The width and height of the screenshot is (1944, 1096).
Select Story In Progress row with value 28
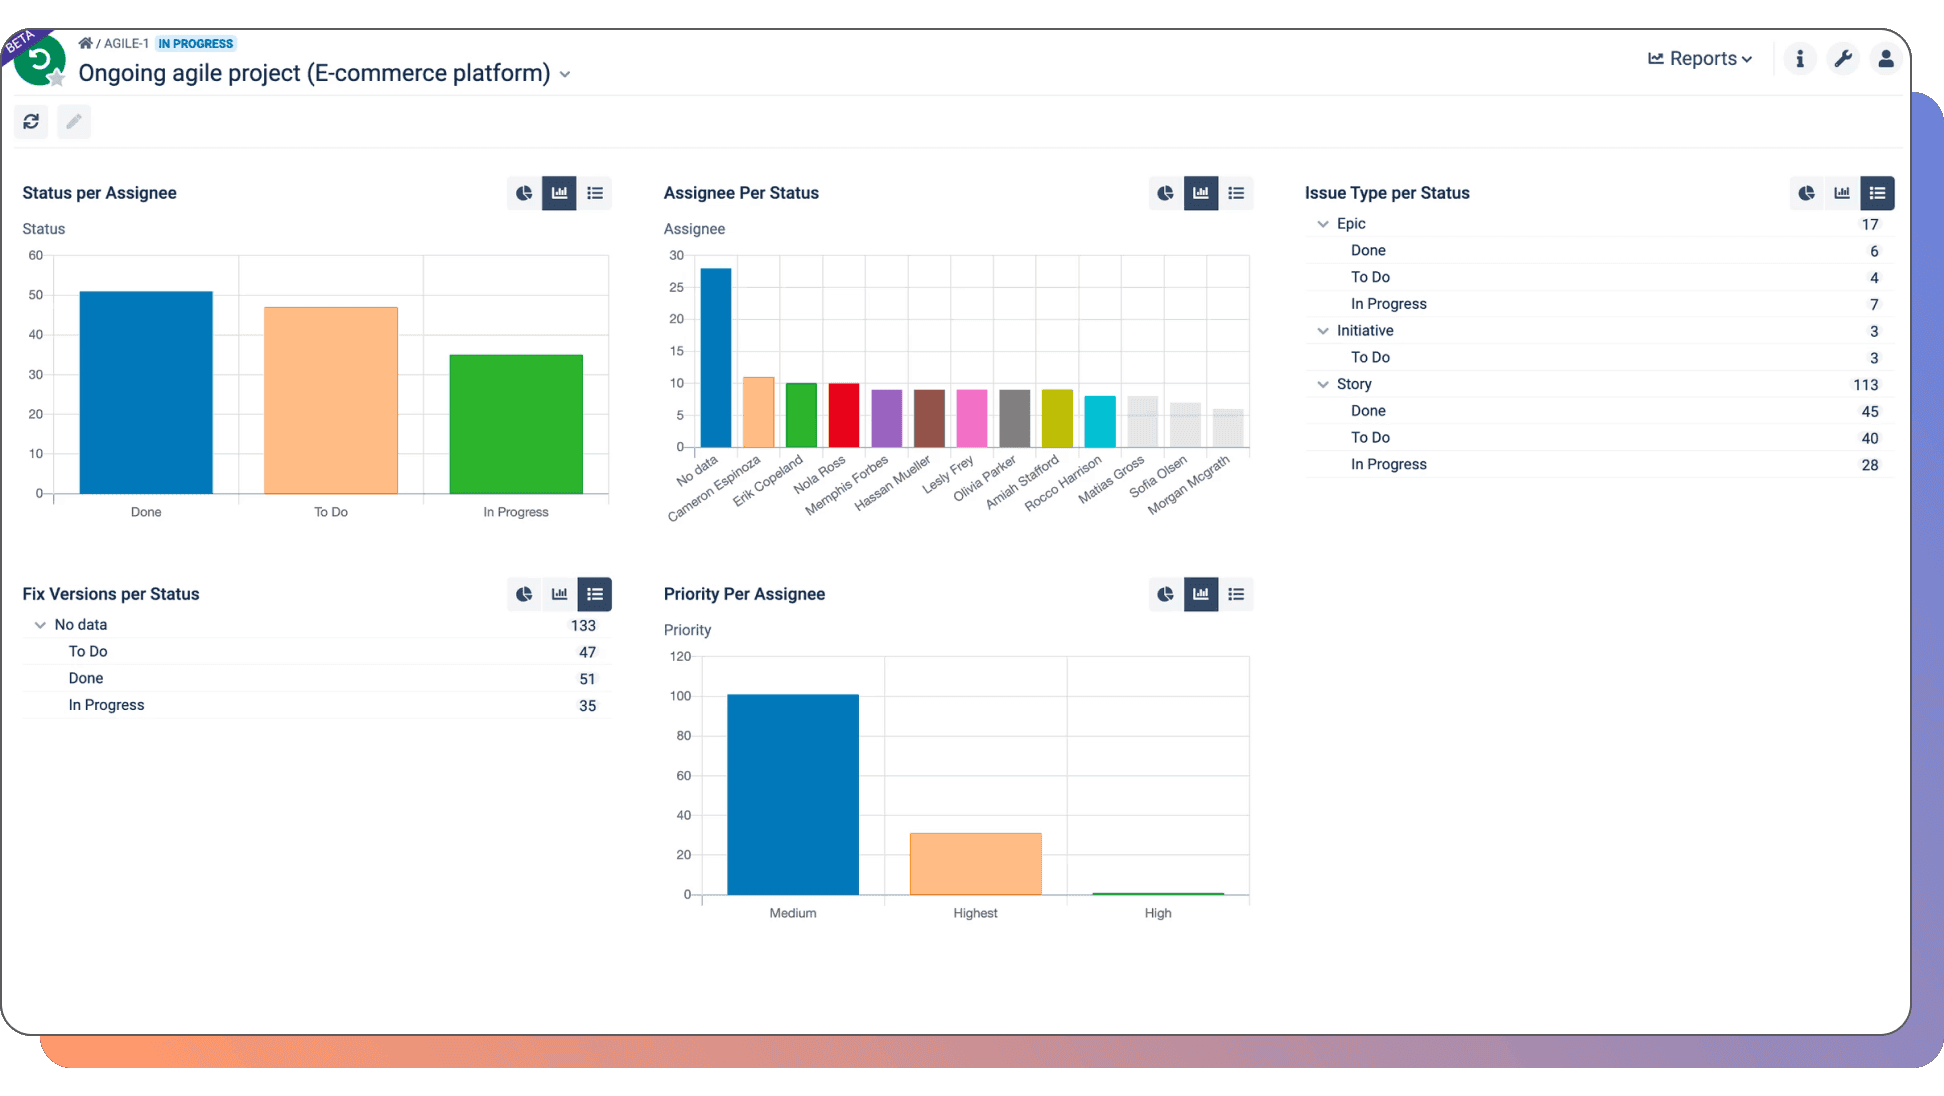[x=1600, y=465]
